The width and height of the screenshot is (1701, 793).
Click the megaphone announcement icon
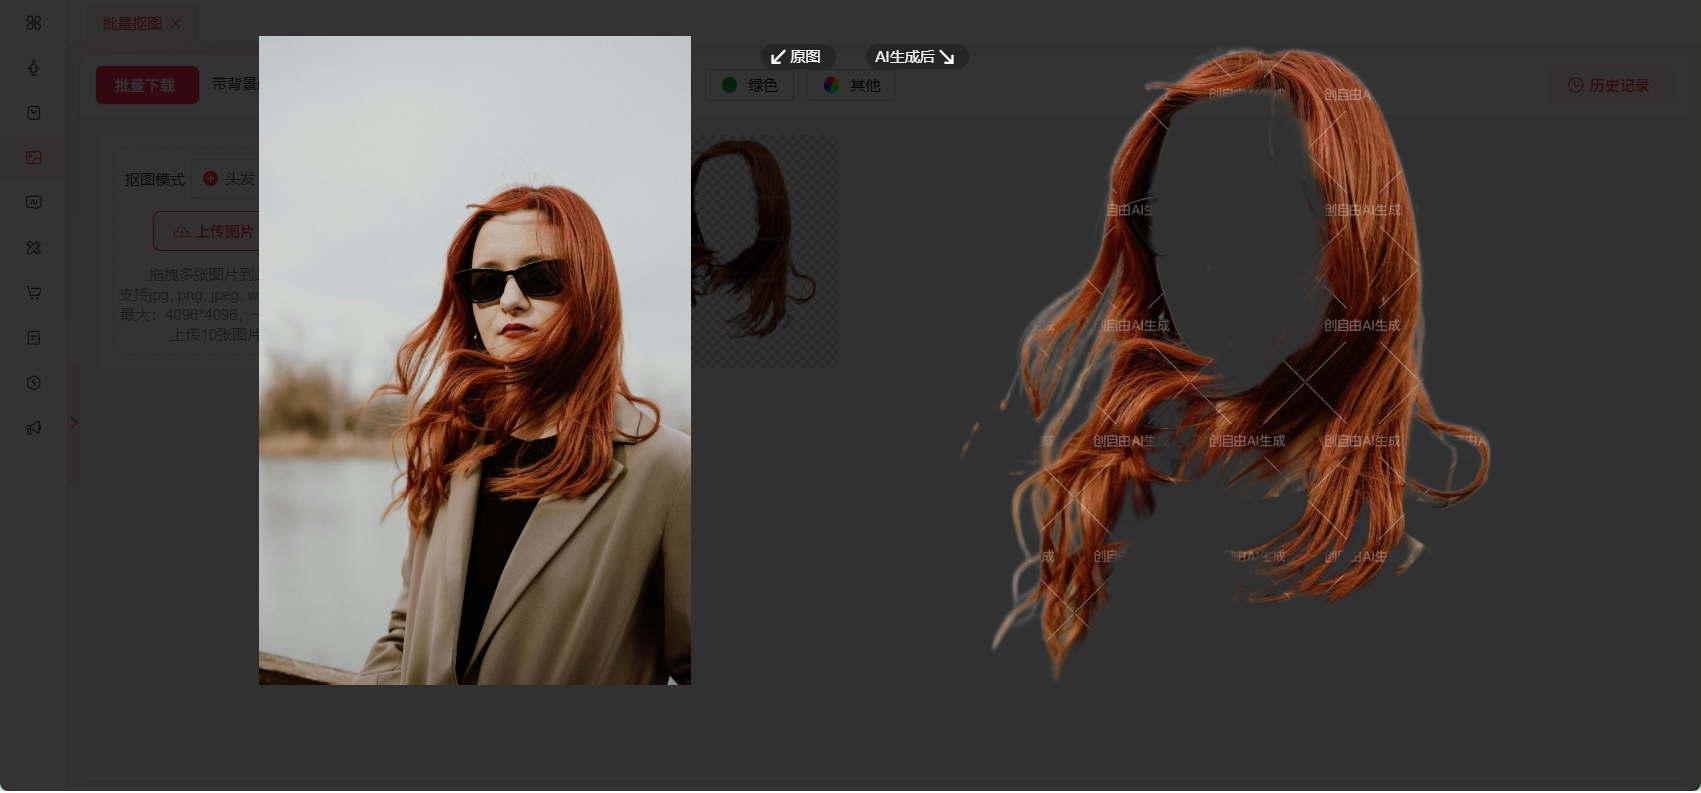(x=34, y=428)
